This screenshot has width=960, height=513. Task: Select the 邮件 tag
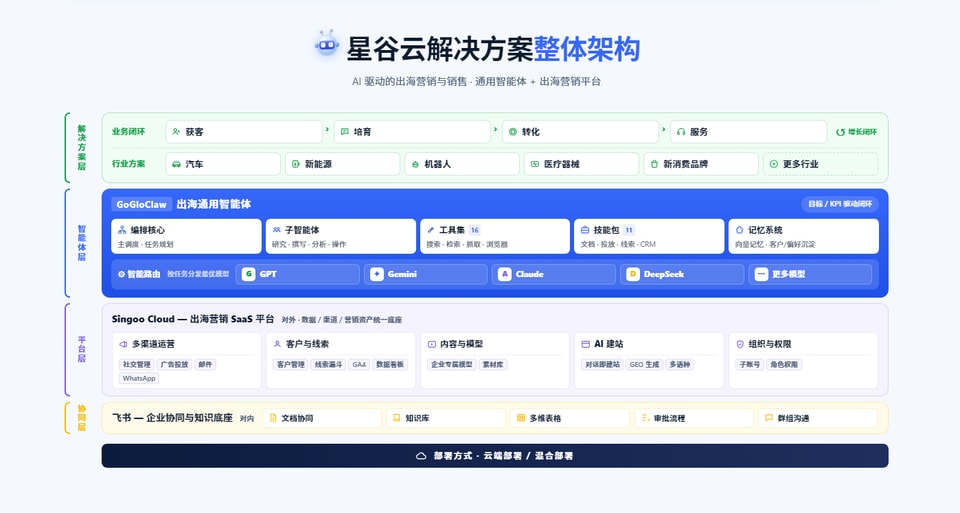tap(205, 364)
